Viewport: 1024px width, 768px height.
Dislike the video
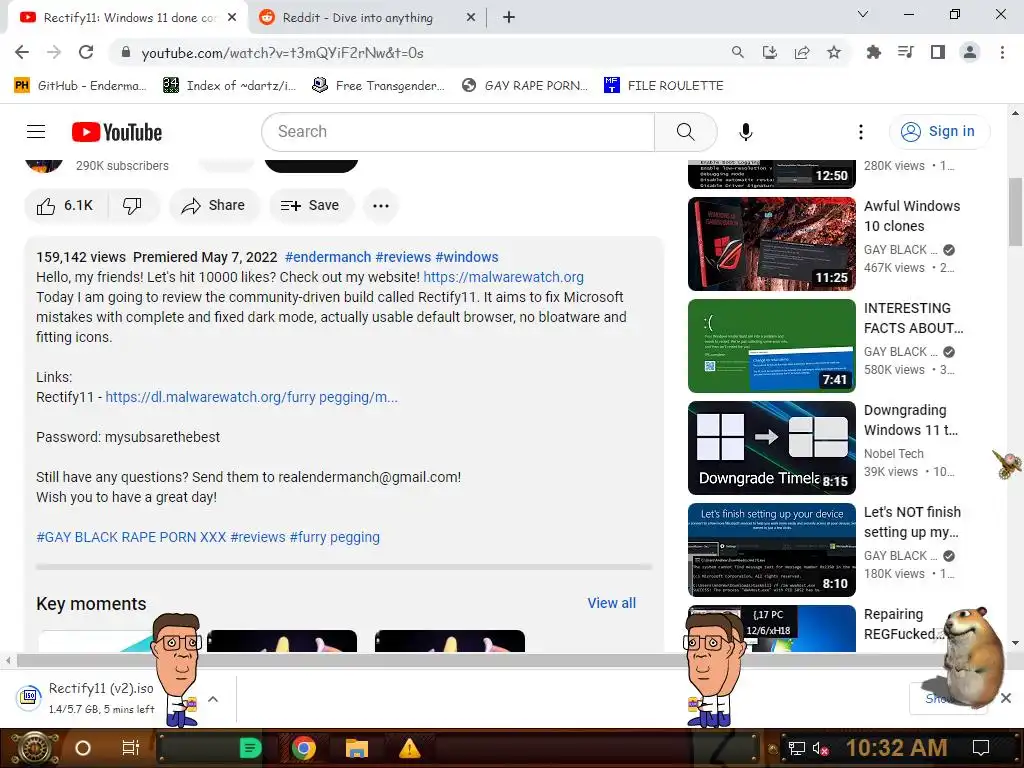[133, 206]
